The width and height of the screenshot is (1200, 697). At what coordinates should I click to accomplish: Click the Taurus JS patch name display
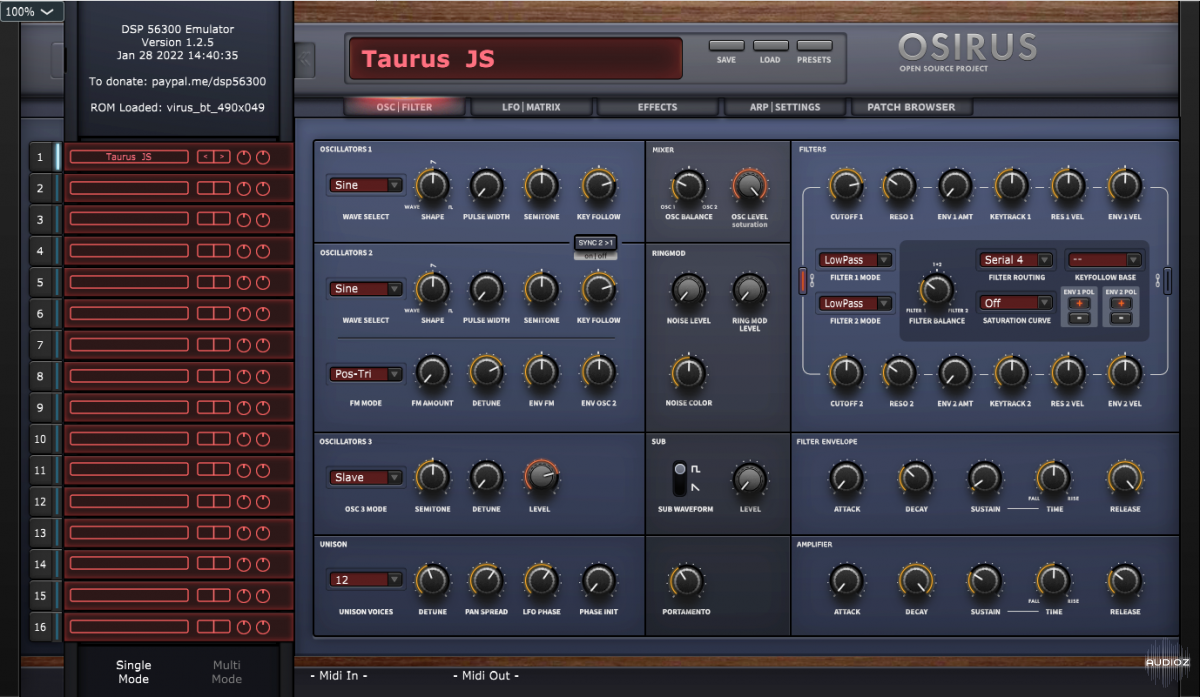515,59
